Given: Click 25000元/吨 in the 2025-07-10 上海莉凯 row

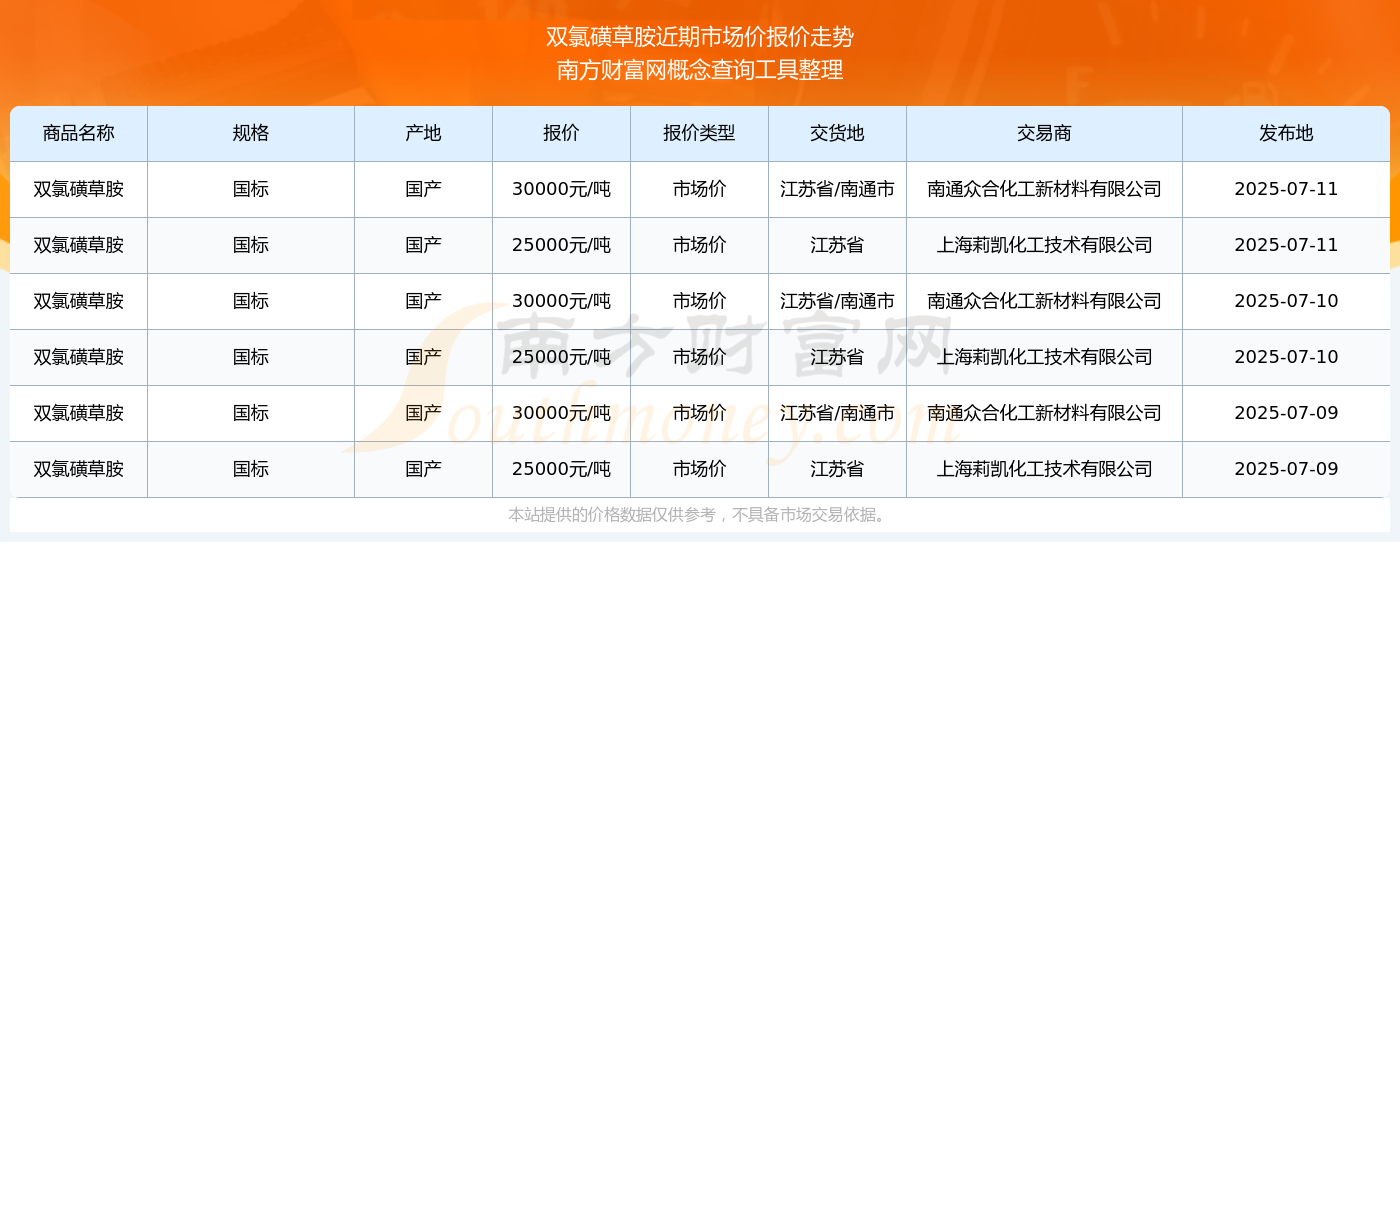Looking at the screenshot, I should click(561, 357).
